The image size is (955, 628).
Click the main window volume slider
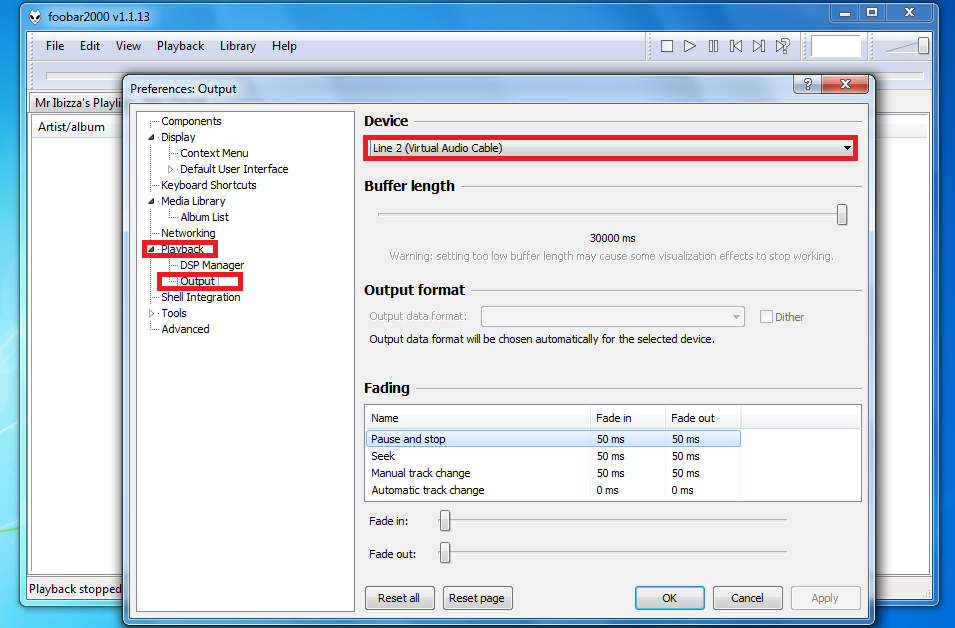(x=907, y=46)
